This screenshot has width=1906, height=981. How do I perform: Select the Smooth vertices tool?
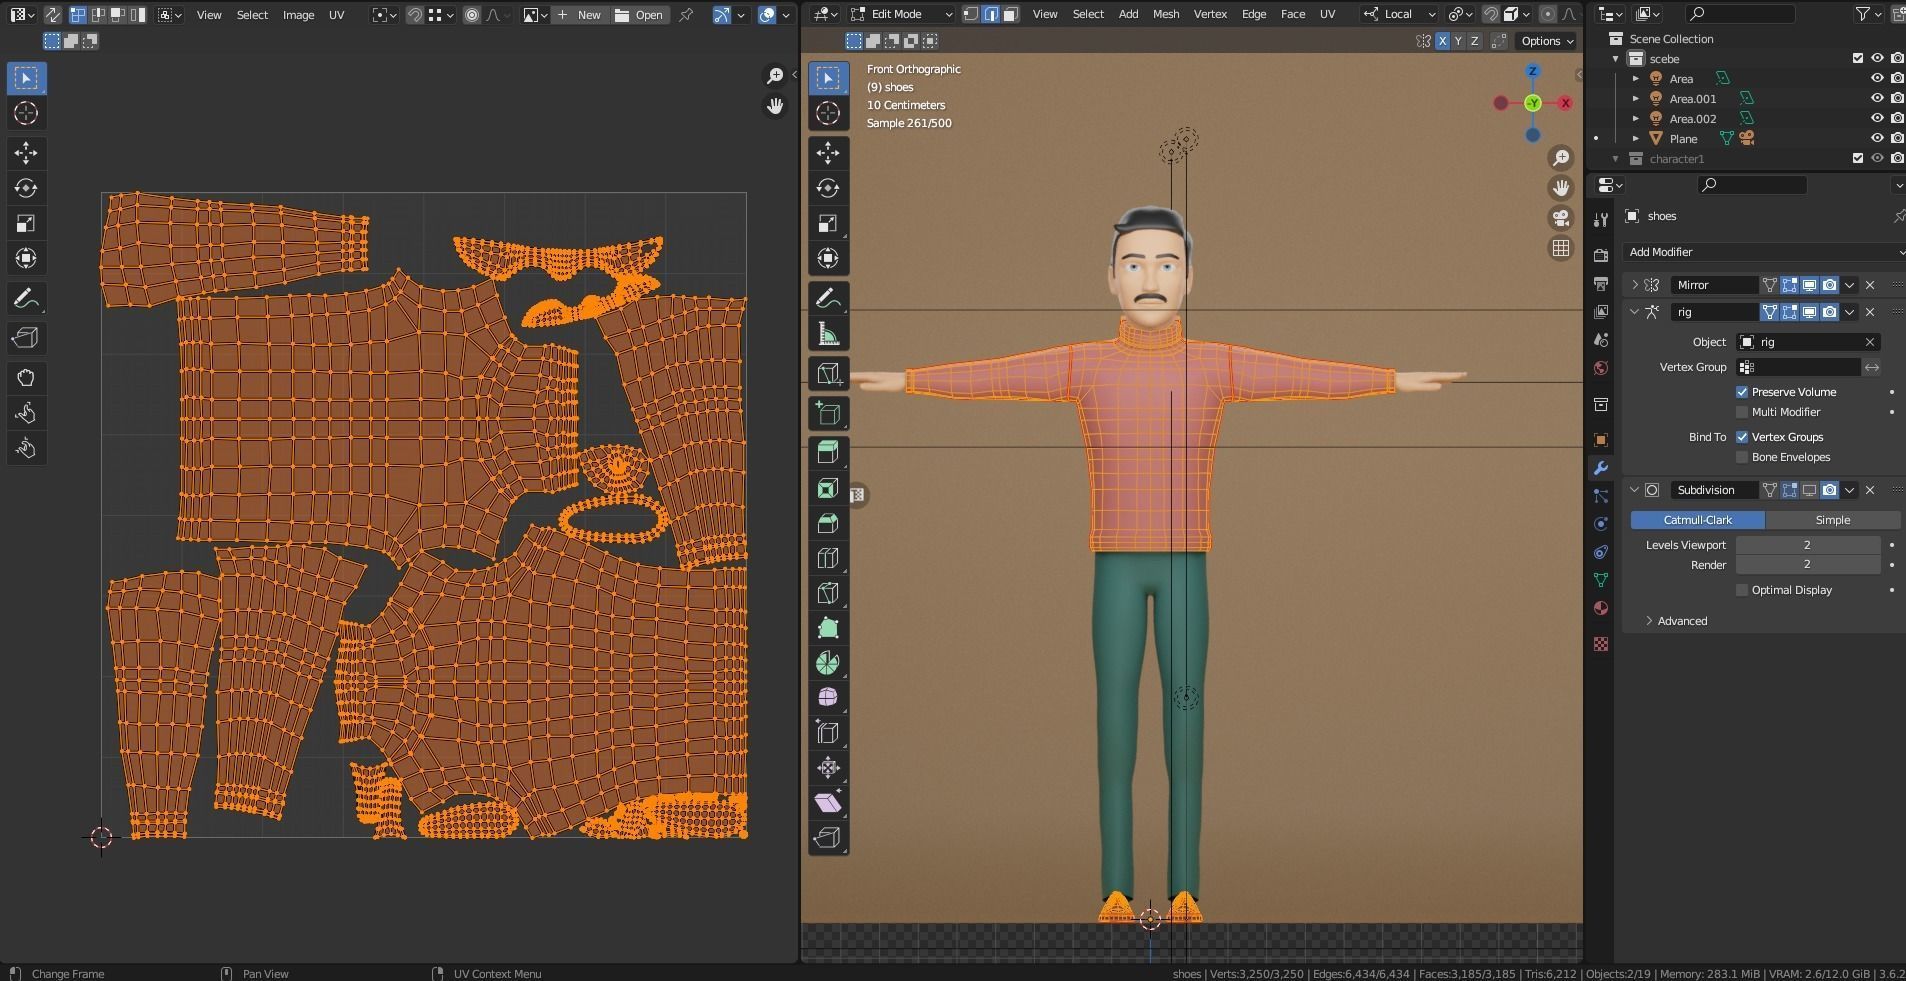click(828, 697)
